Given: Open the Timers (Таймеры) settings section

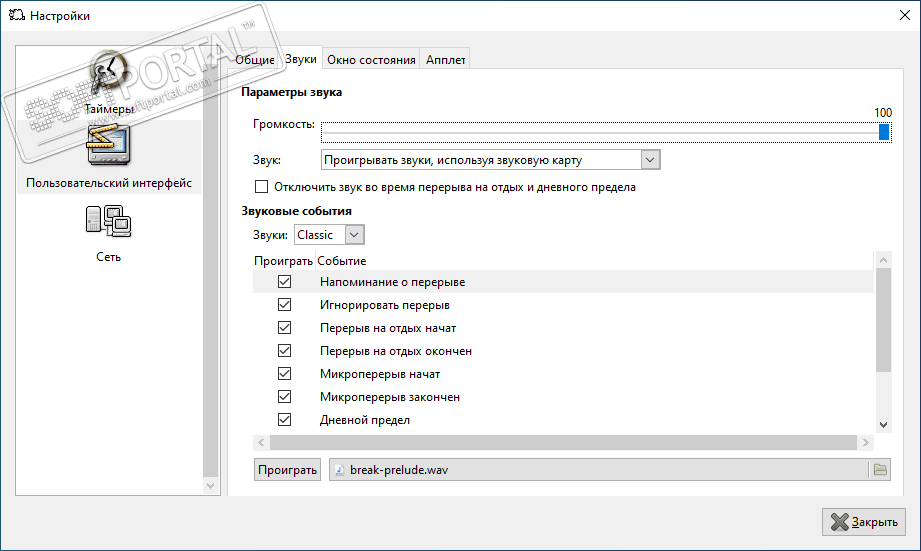Looking at the screenshot, I should point(109,82).
